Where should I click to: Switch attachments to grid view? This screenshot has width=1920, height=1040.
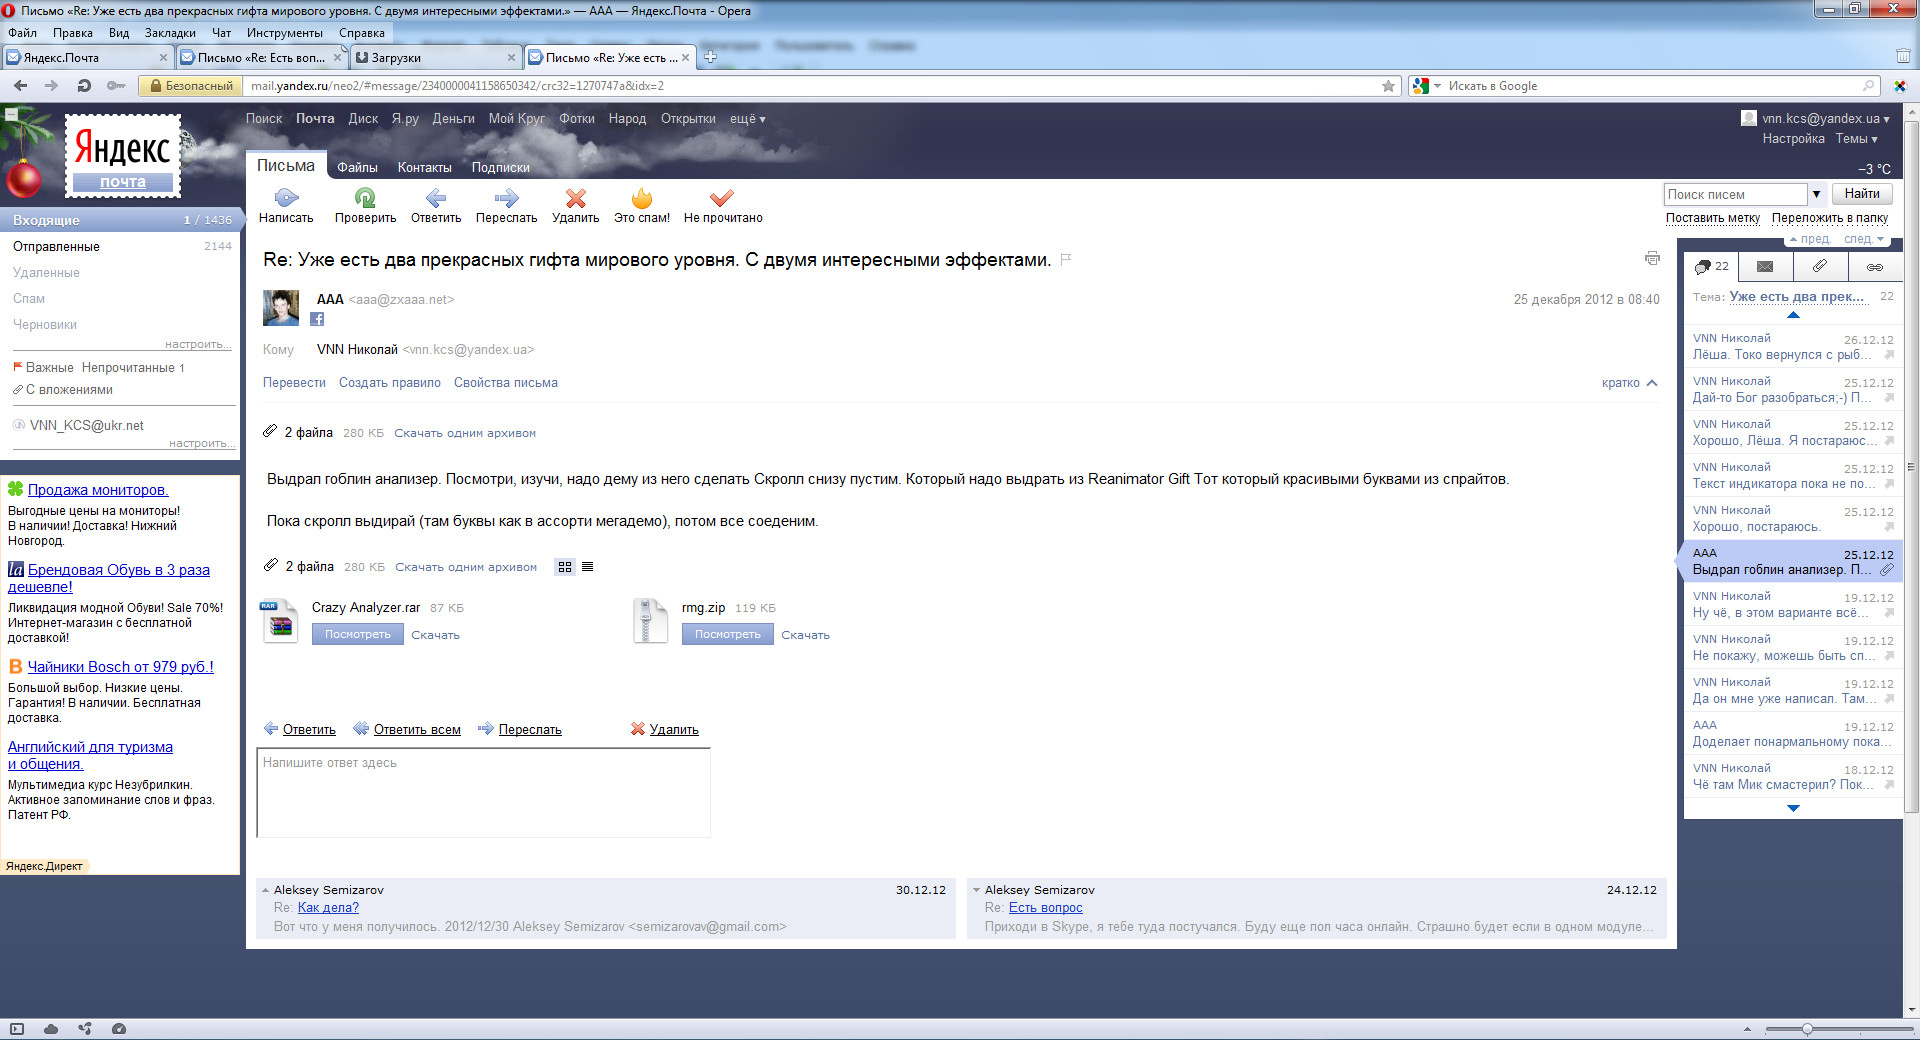coord(565,567)
